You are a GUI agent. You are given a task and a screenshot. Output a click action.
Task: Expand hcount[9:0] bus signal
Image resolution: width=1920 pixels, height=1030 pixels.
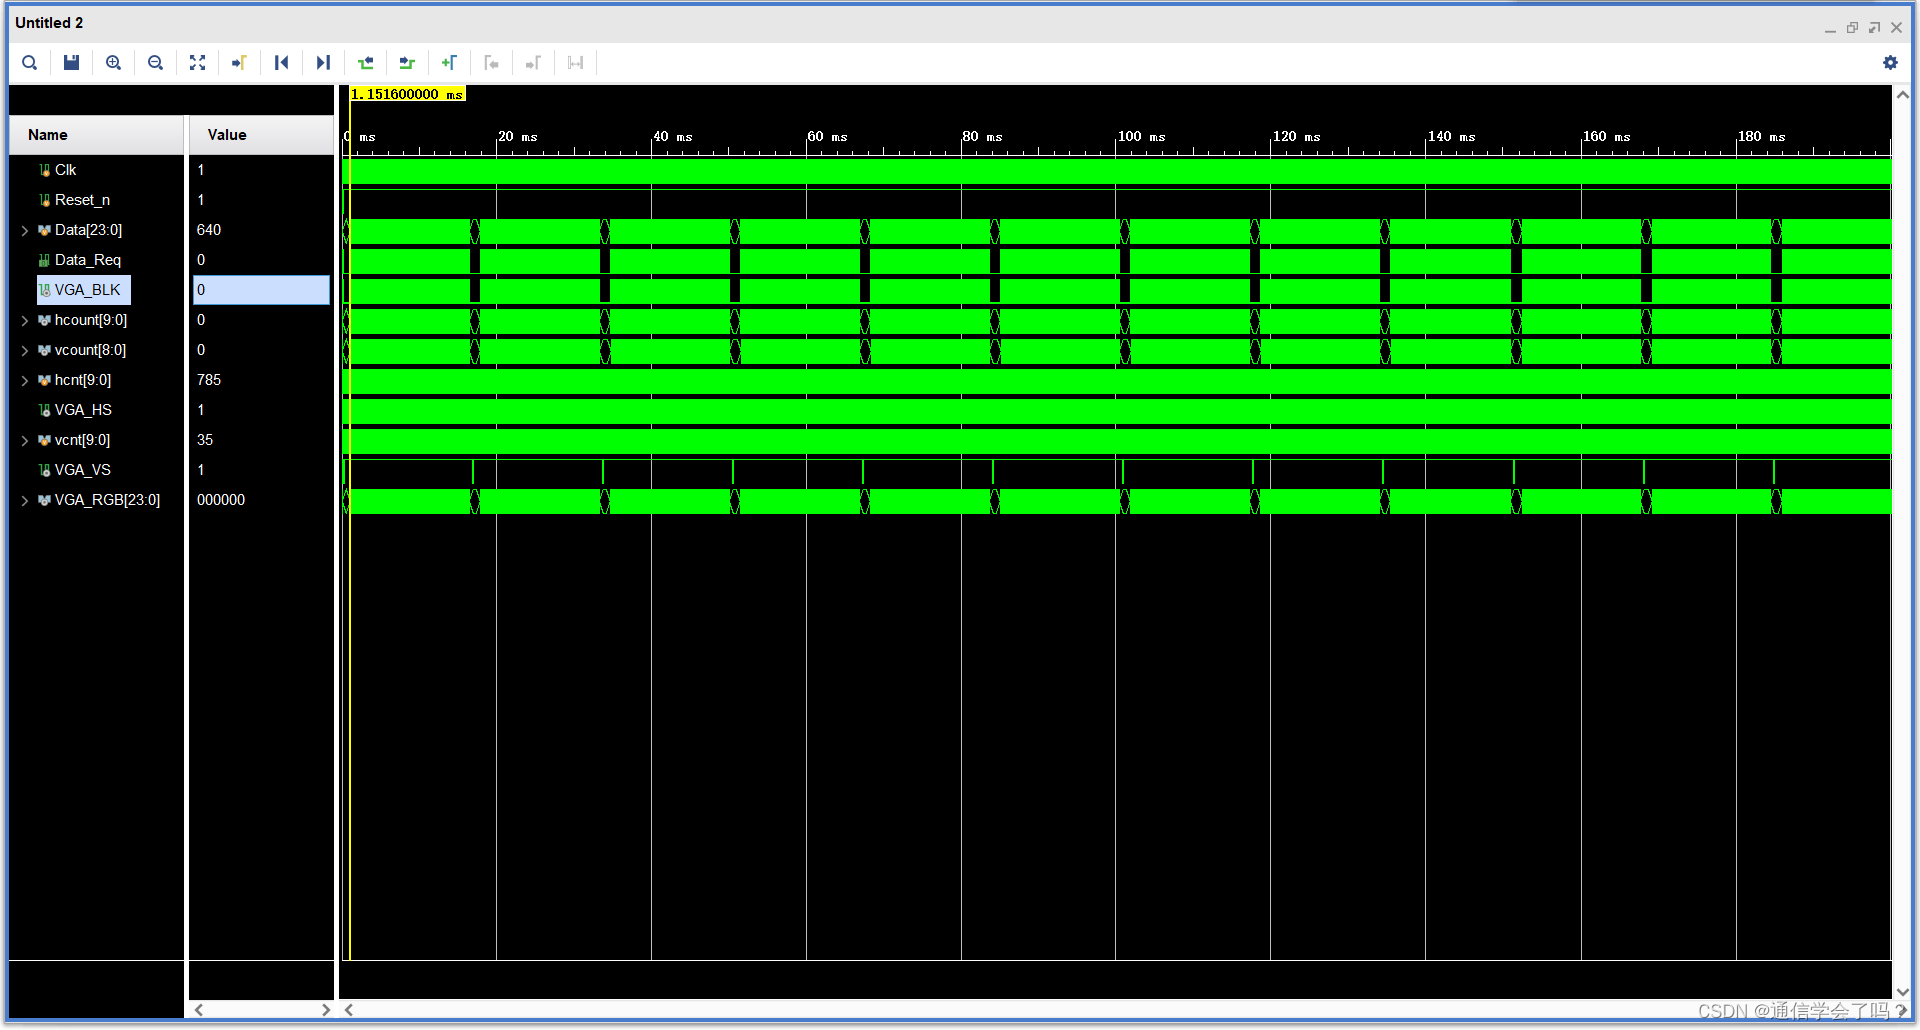[x=25, y=321]
